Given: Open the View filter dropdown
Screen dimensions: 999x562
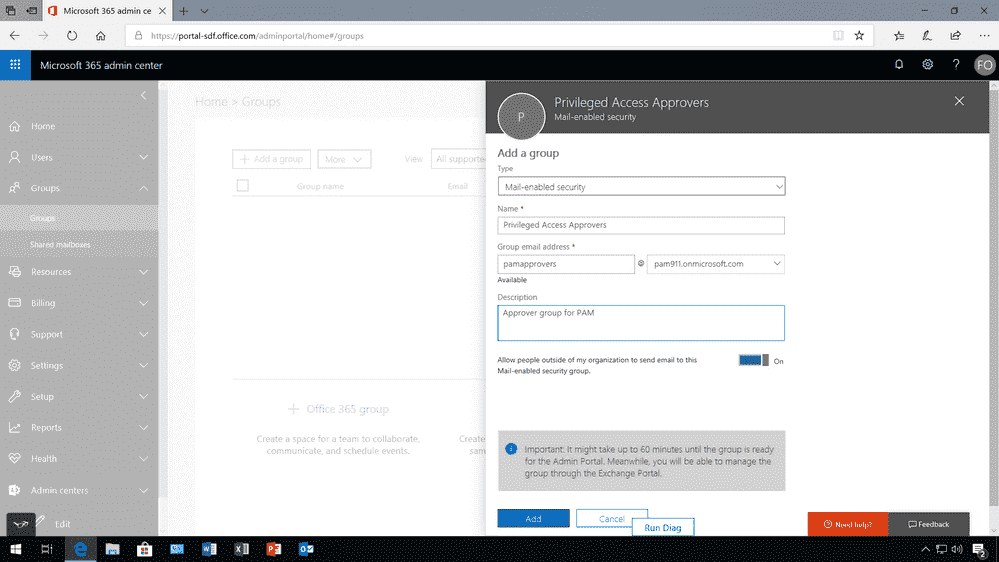Looking at the screenshot, I should point(458,159).
